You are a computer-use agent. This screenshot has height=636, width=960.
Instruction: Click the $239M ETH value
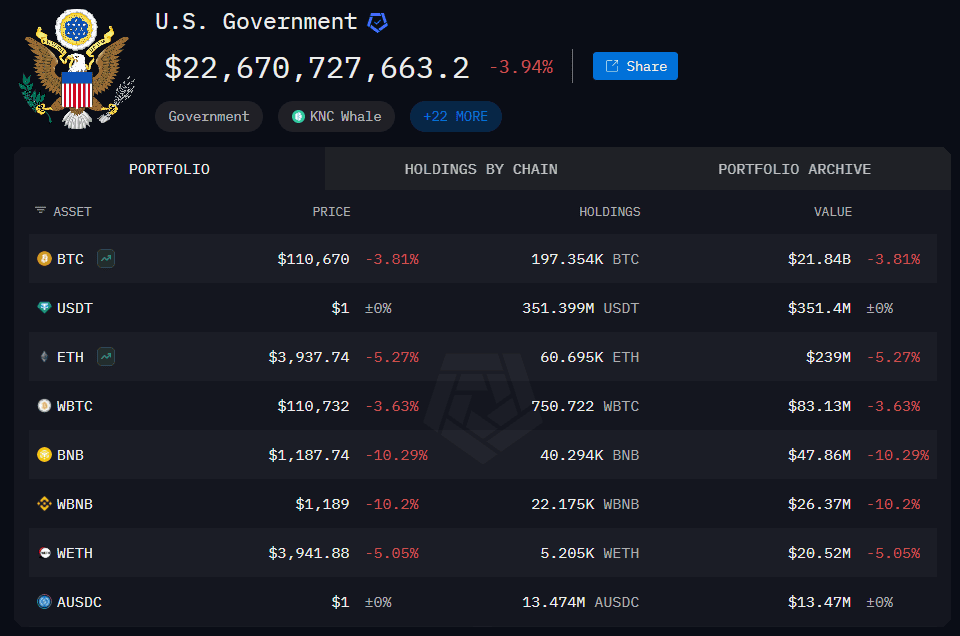click(x=828, y=357)
